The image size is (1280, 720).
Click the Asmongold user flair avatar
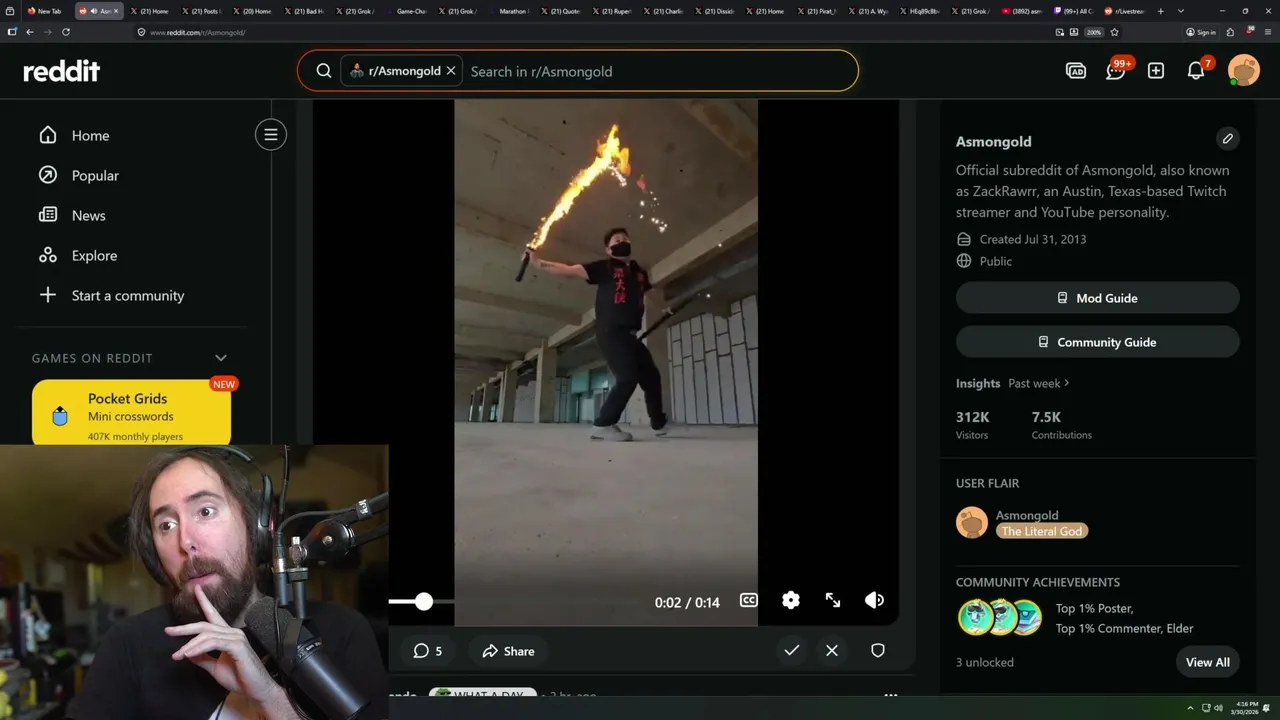coord(972,523)
